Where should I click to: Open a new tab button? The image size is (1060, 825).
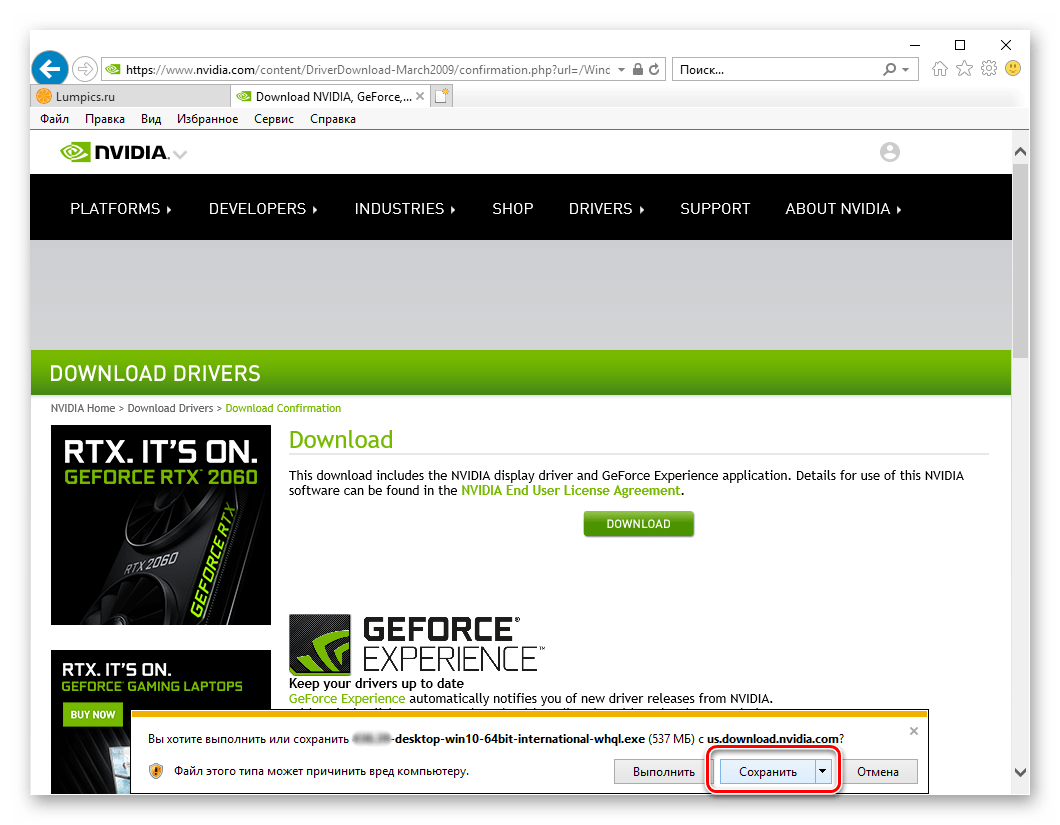click(441, 97)
